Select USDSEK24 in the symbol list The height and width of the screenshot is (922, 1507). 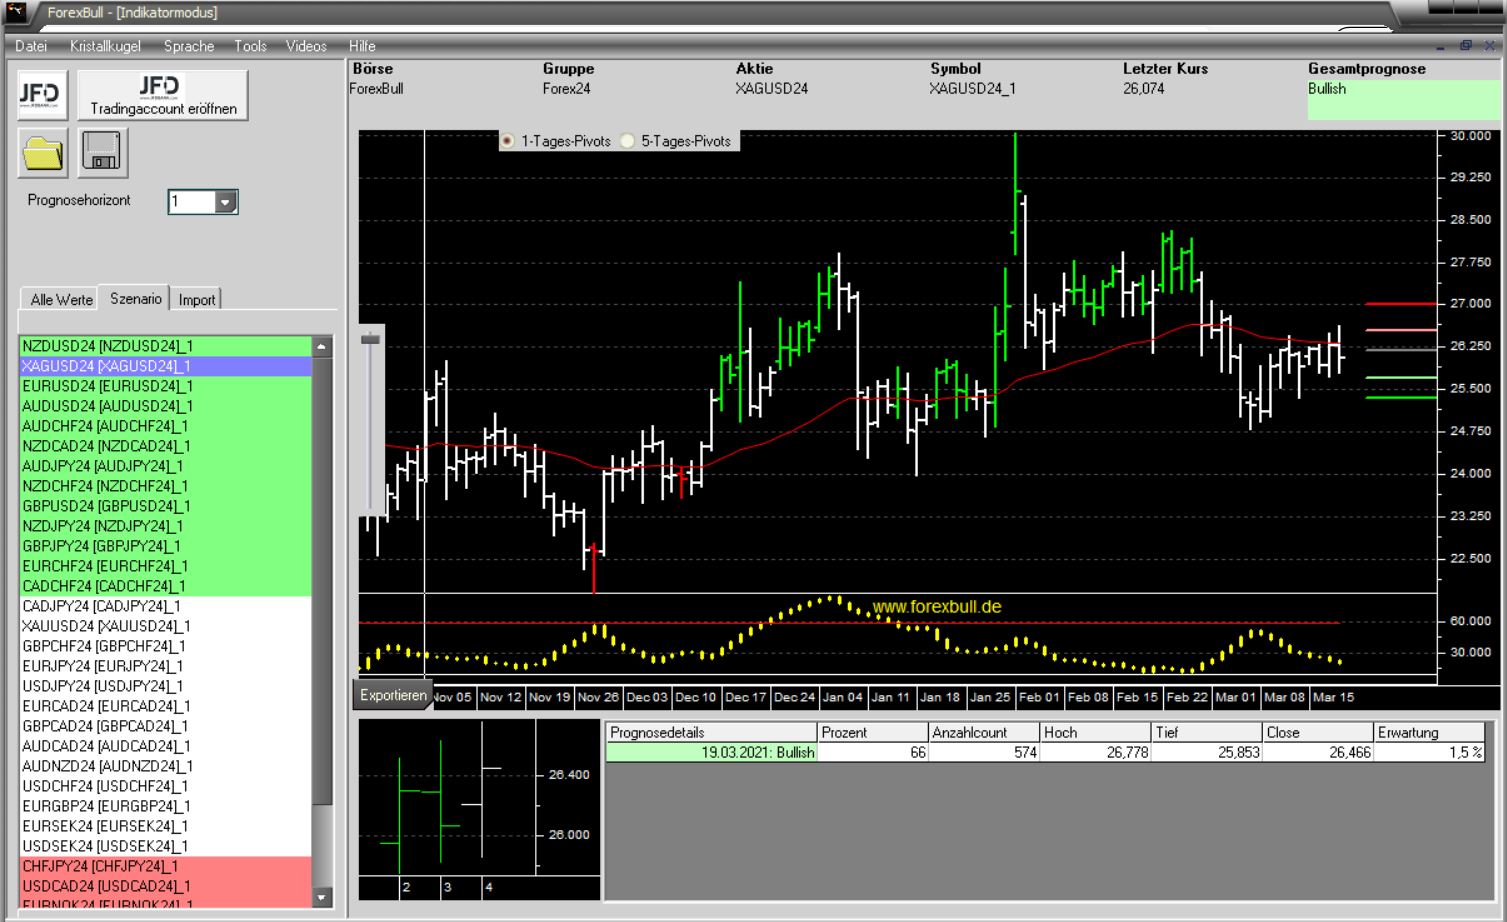pyautogui.click(x=166, y=846)
